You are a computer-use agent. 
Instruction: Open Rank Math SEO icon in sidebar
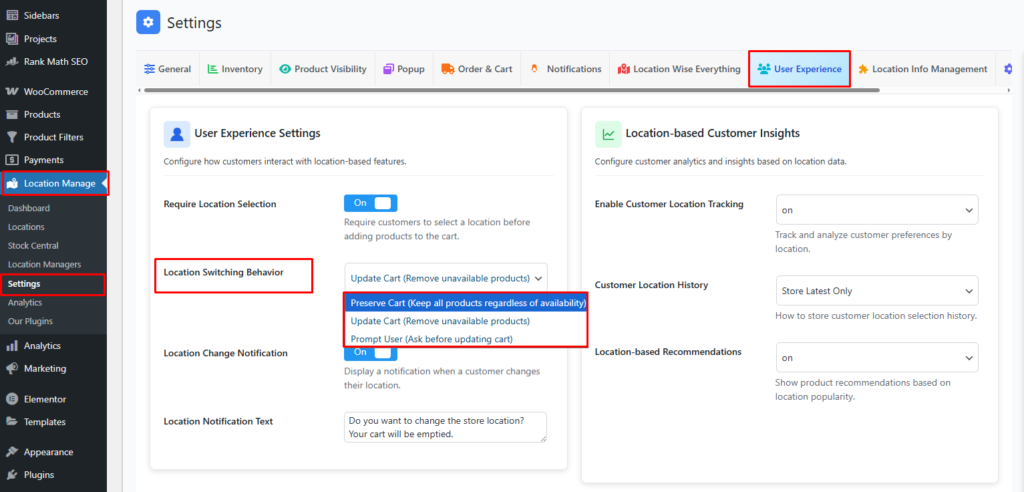click(x=12, y=62)
